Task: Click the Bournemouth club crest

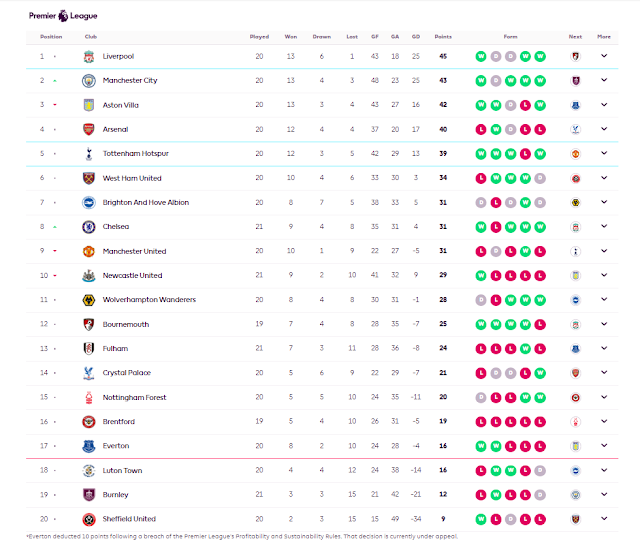Action: coord(89,324)
